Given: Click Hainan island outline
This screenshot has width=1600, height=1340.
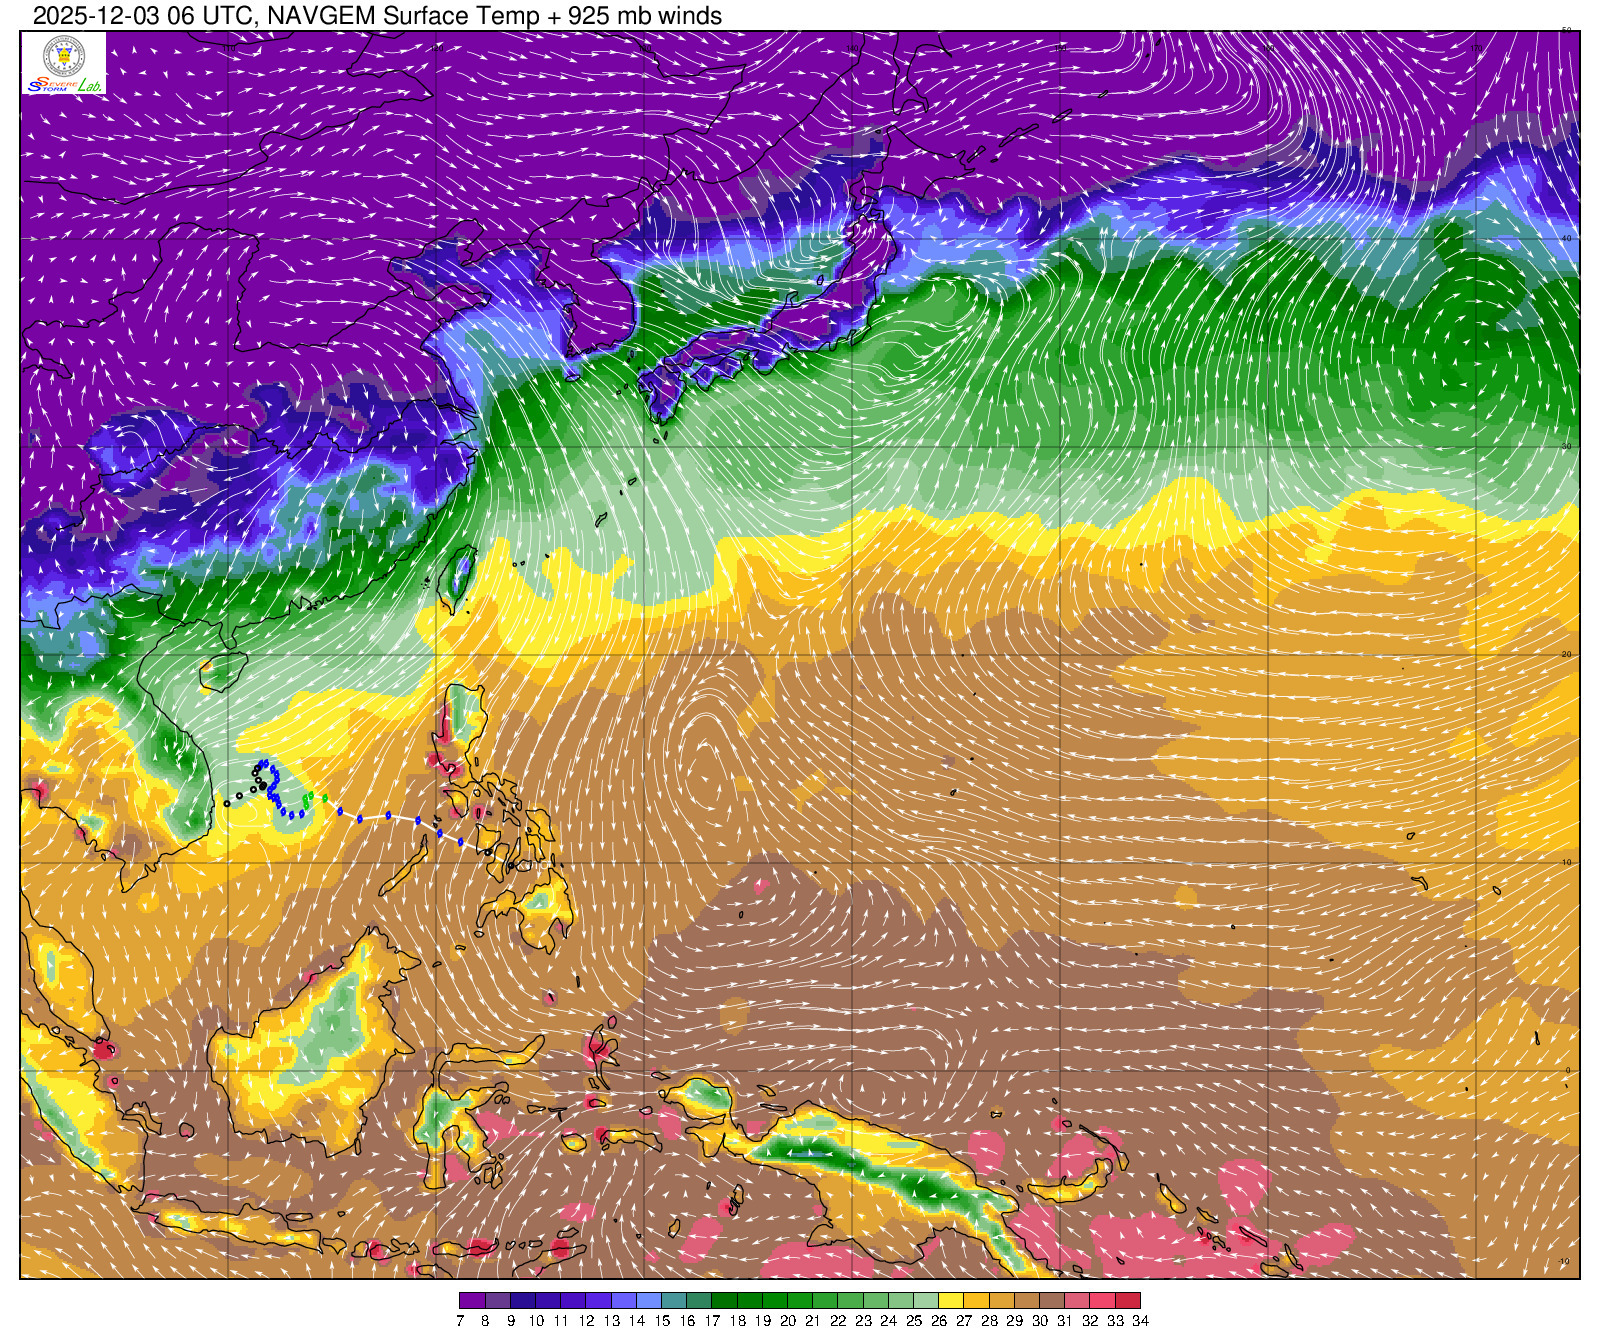Looking at the screenshot, I should coord(221,673).
